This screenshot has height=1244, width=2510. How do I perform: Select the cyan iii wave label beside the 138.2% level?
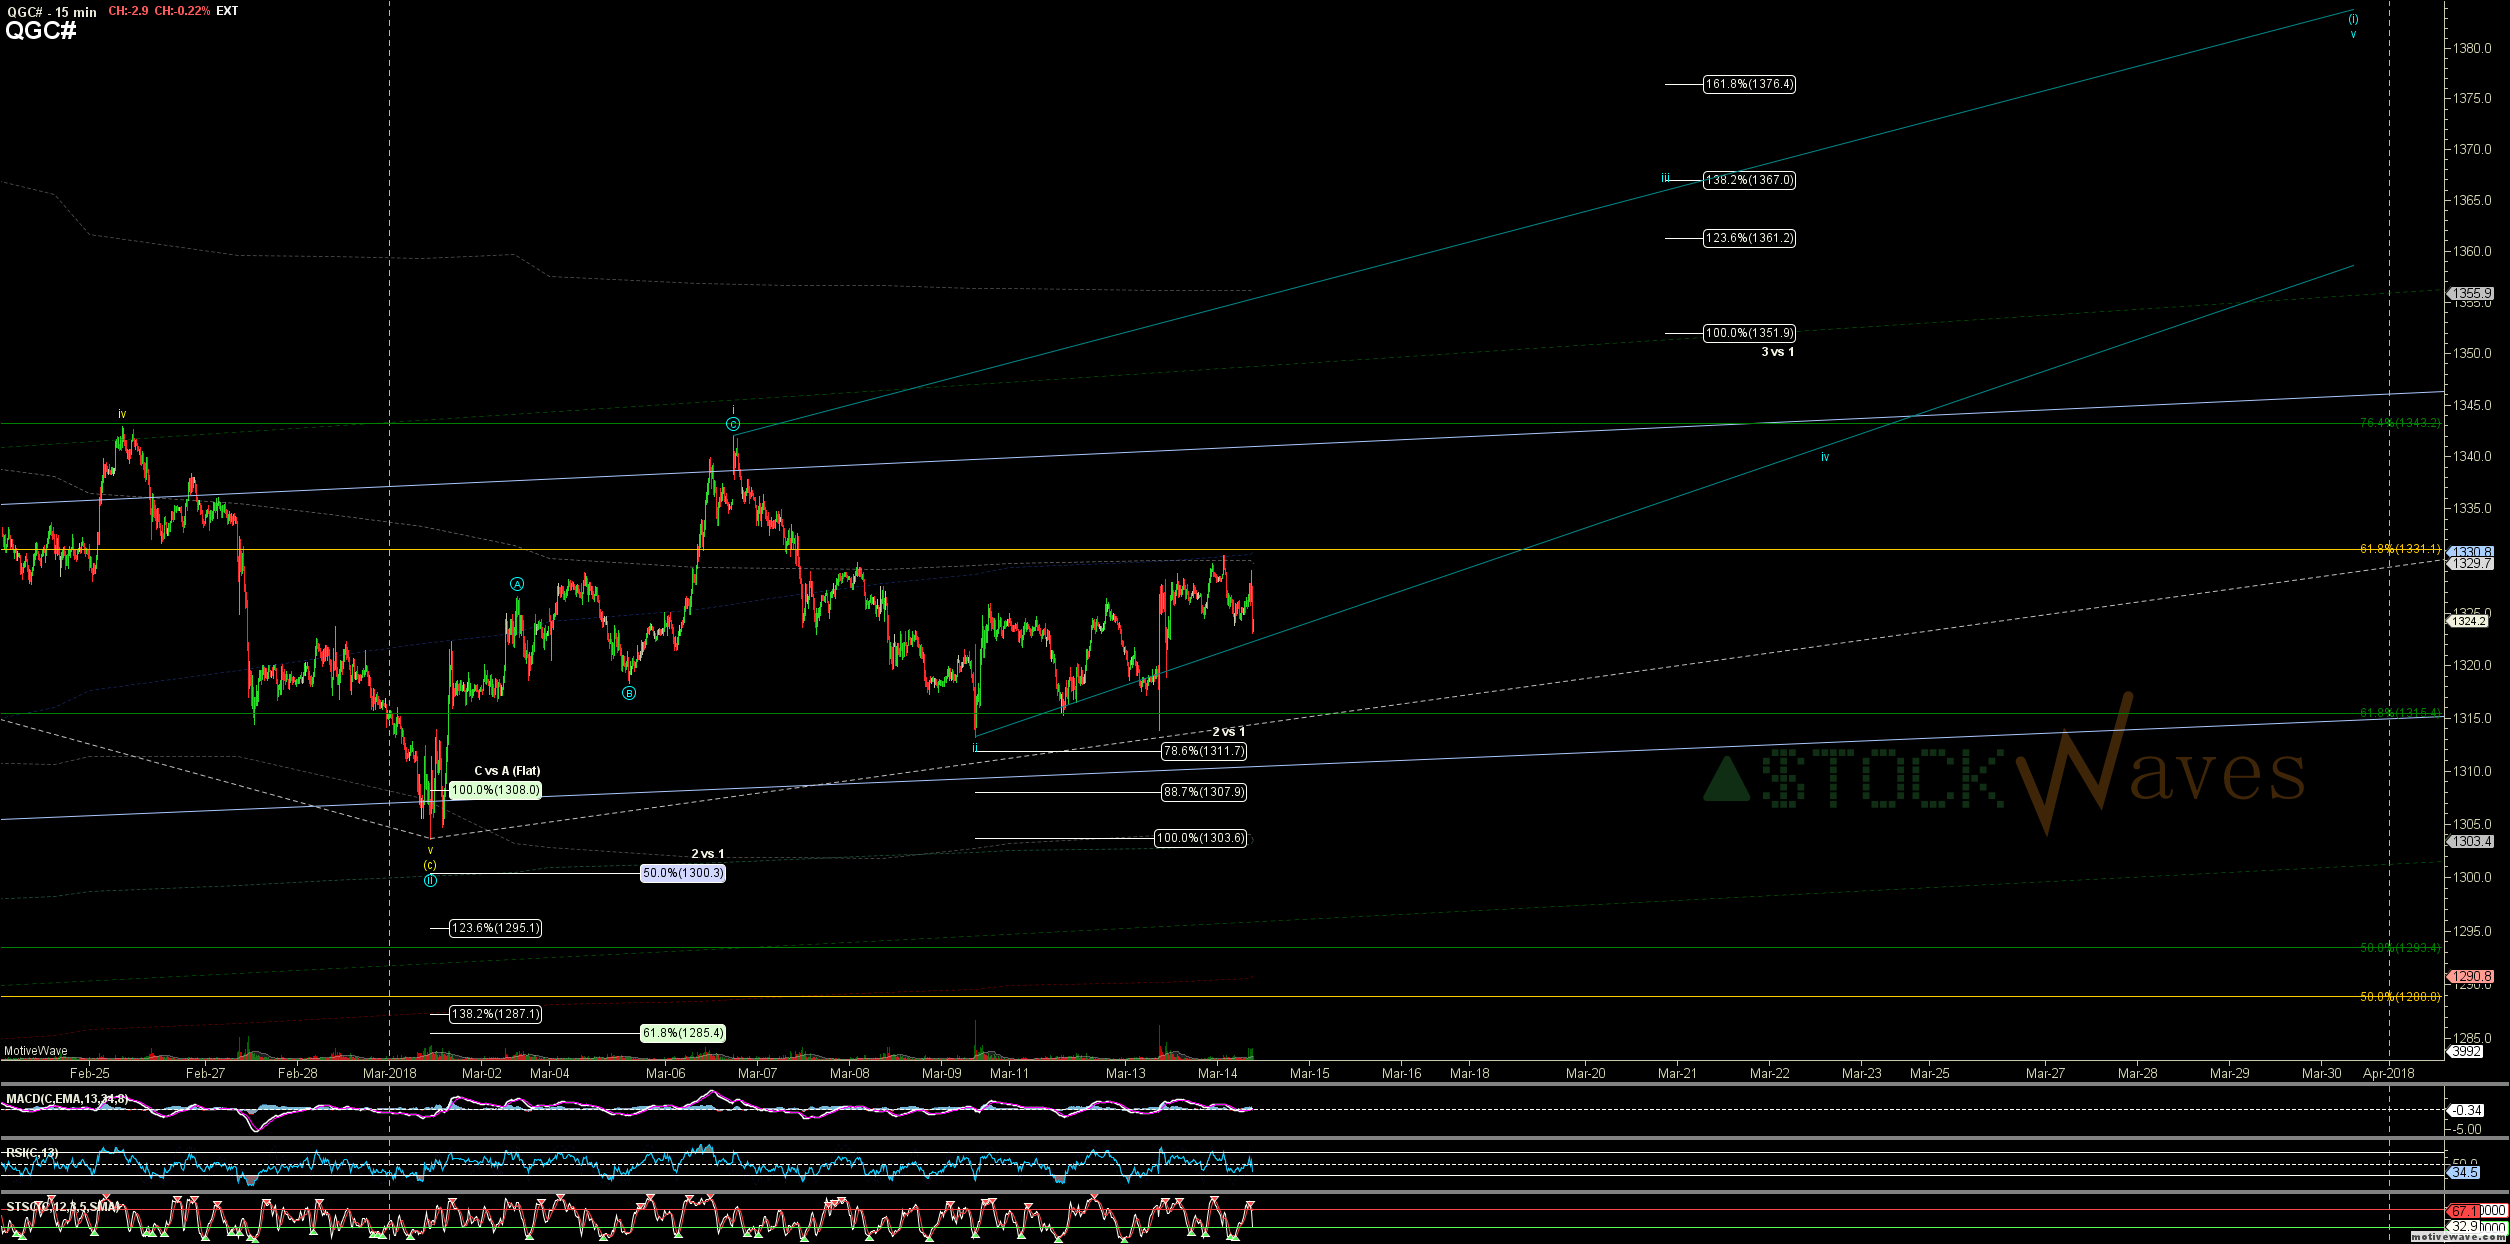pos(1665,179)
